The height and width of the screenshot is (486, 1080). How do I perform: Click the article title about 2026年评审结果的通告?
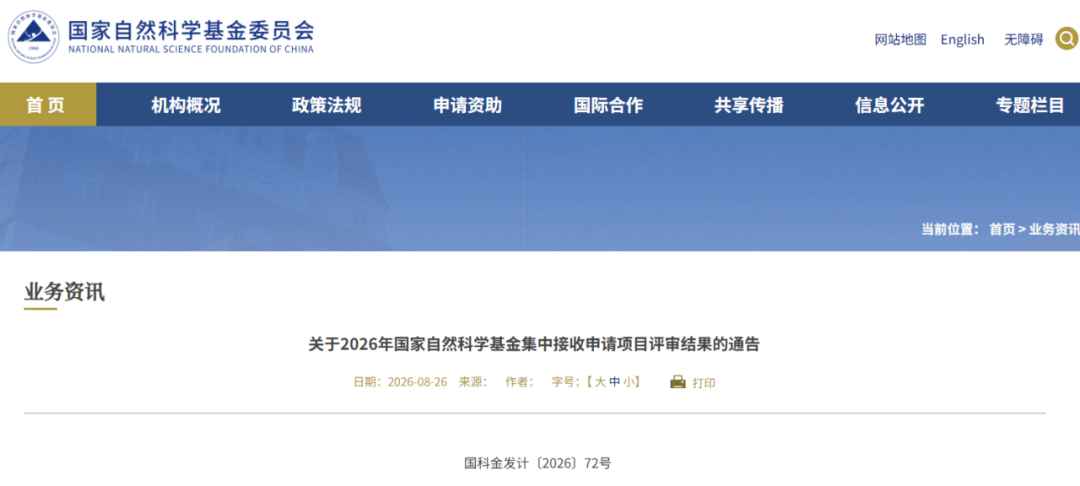pos(534,344)
